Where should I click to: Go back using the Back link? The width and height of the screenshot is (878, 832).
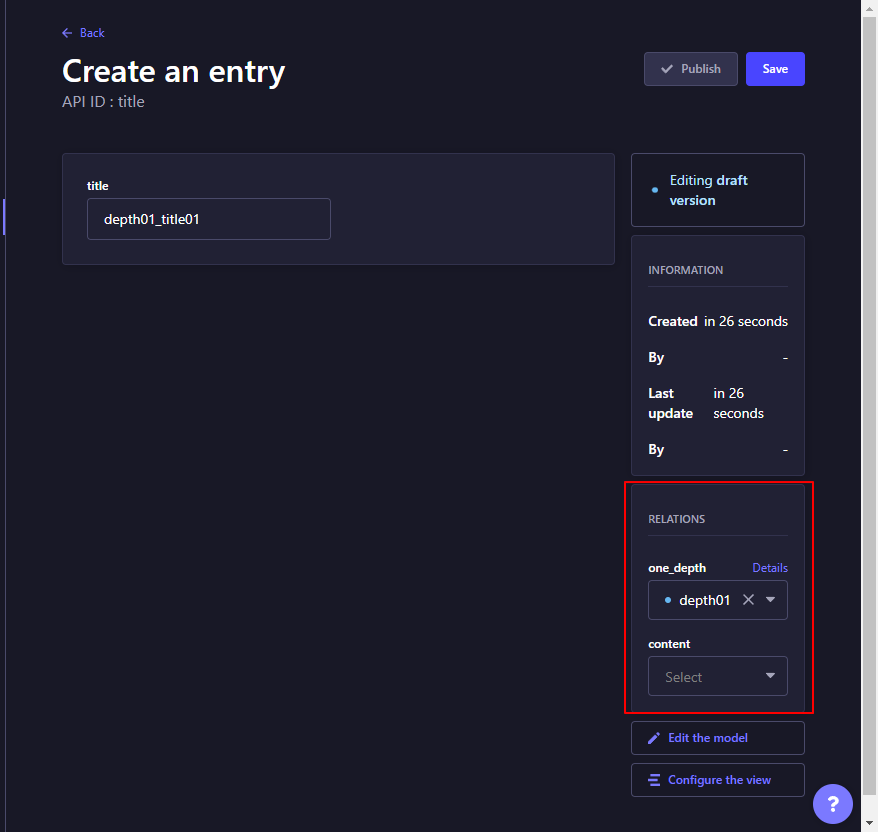point(83,33)
